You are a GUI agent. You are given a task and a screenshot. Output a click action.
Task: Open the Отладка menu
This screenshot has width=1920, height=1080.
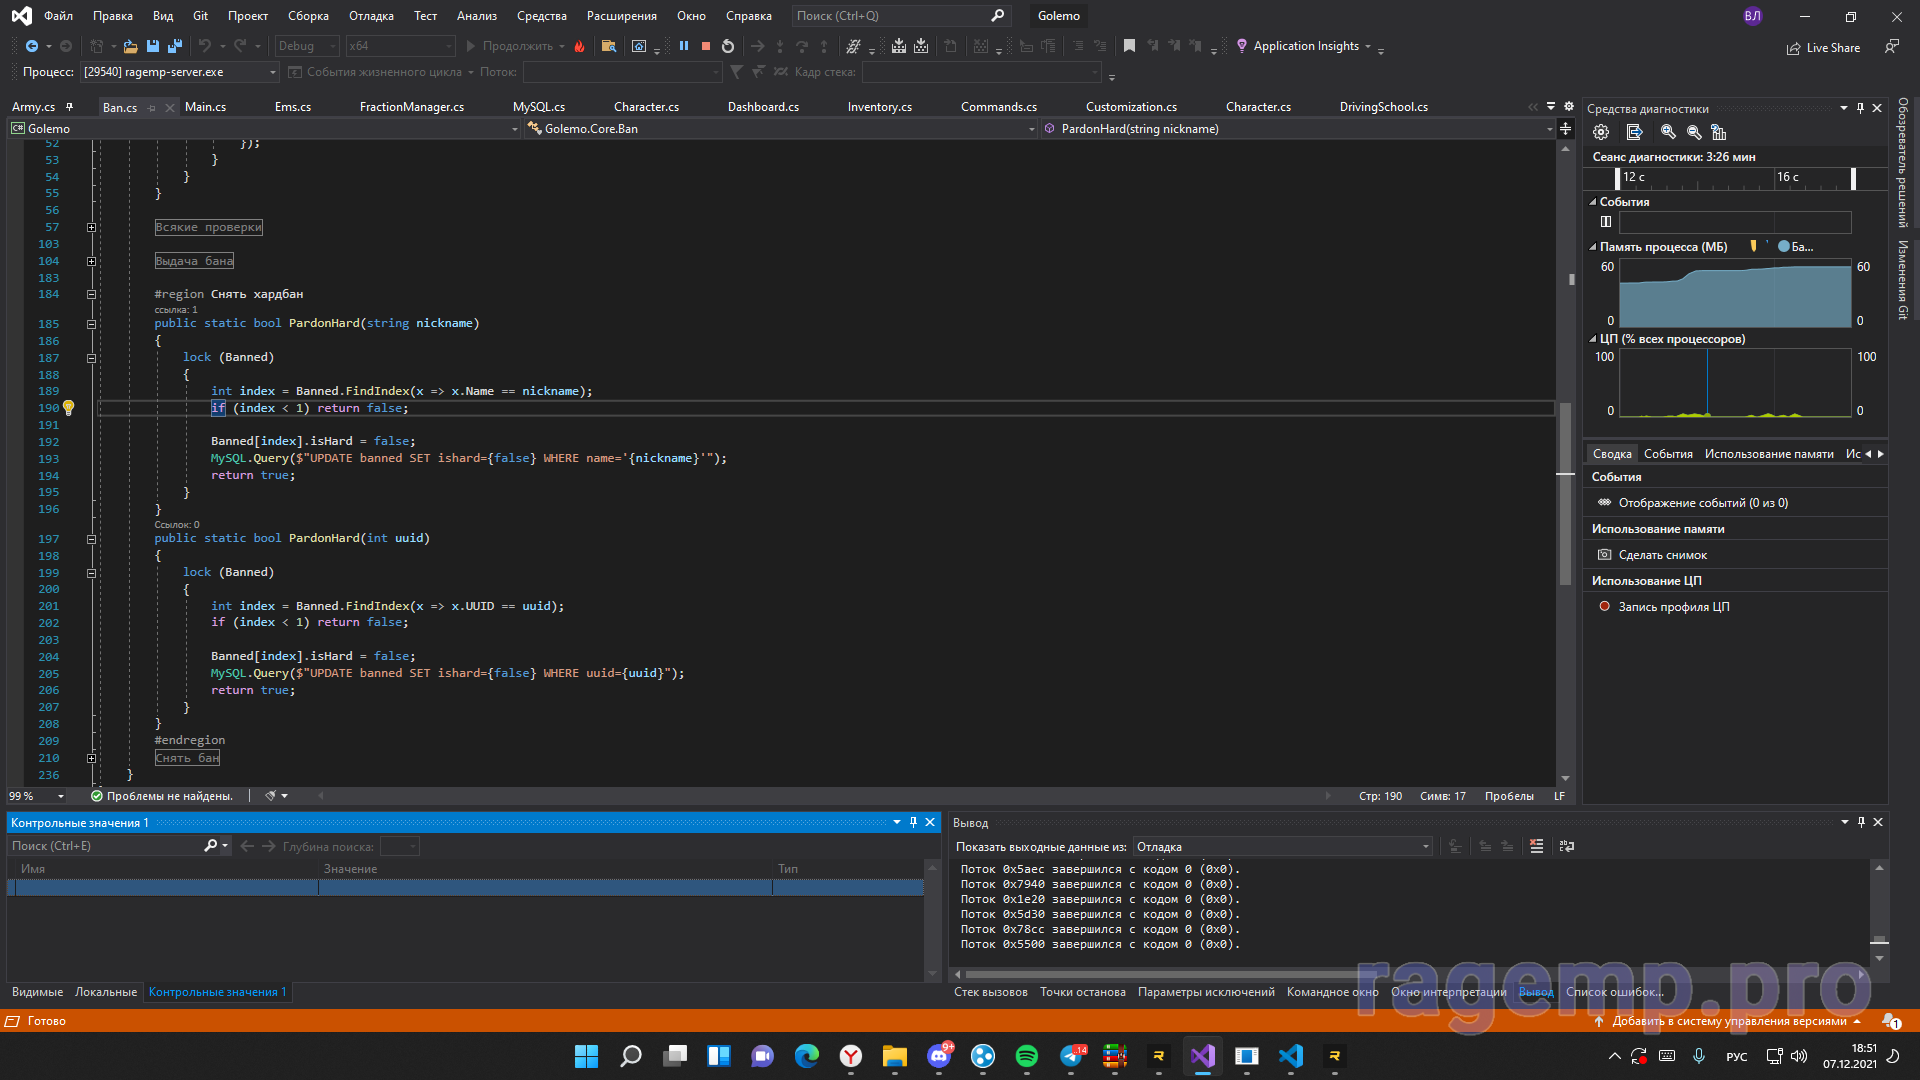coord(371,16)
